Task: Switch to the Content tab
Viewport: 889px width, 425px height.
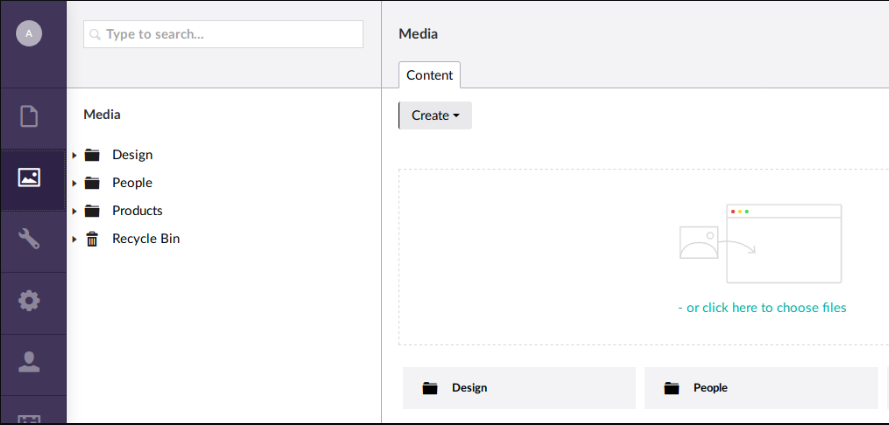Action: (x=429, y=75)
